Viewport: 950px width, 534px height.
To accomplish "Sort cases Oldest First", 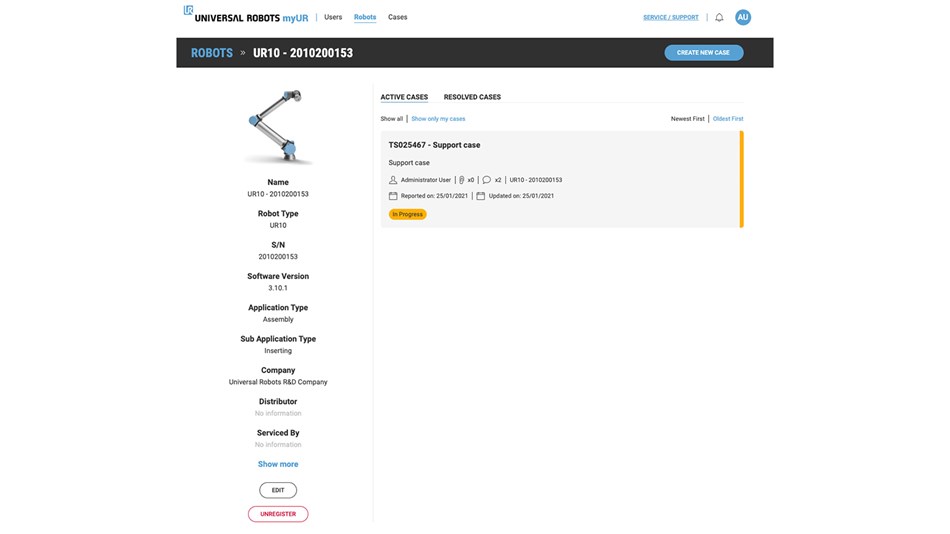I will pos(728,119).
